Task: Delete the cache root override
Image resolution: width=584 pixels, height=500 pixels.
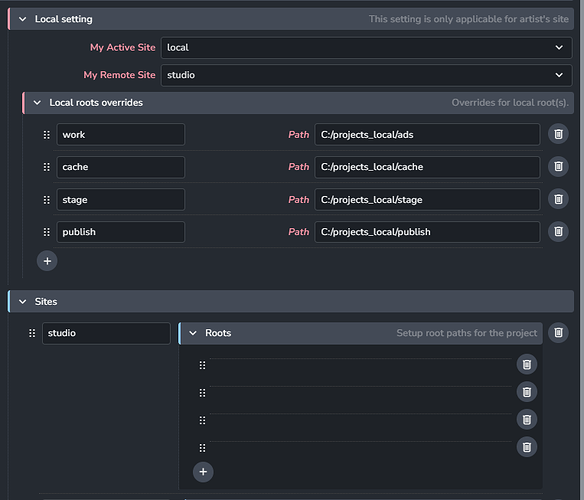Action: 558,167
